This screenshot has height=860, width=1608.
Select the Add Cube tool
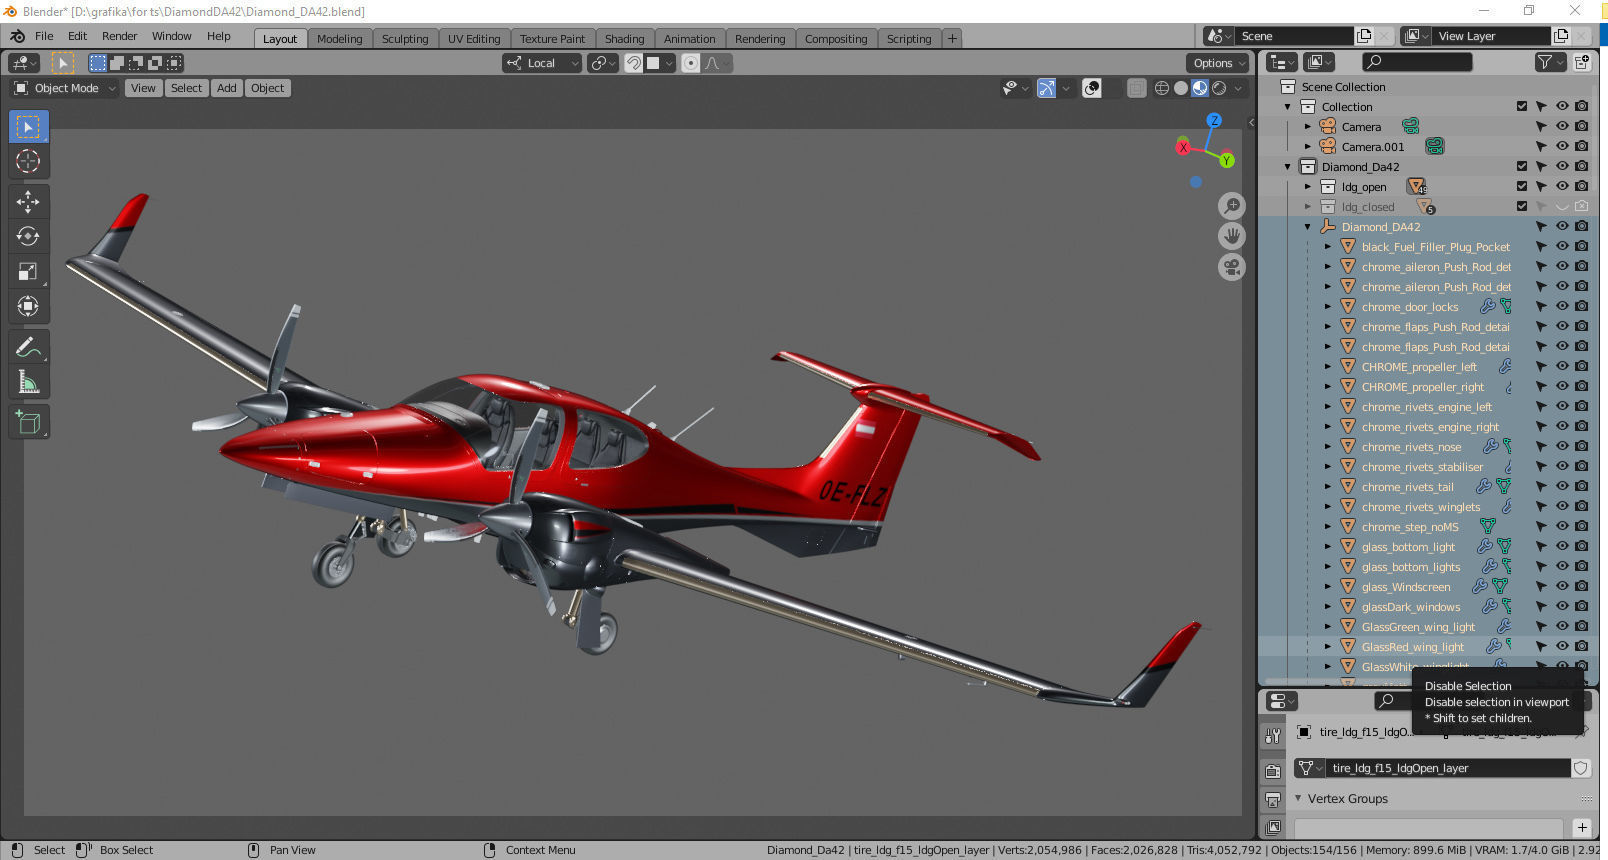pos(28,423)
